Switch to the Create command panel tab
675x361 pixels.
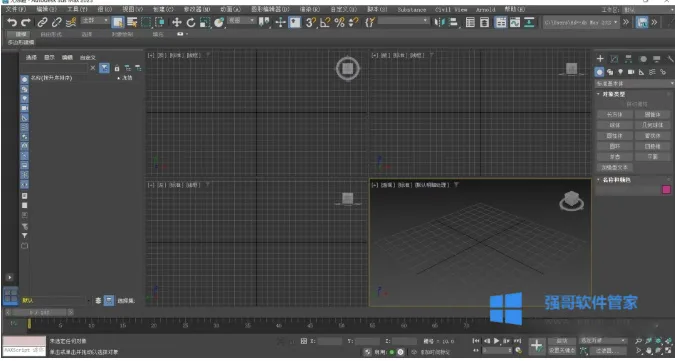(600, 59)
